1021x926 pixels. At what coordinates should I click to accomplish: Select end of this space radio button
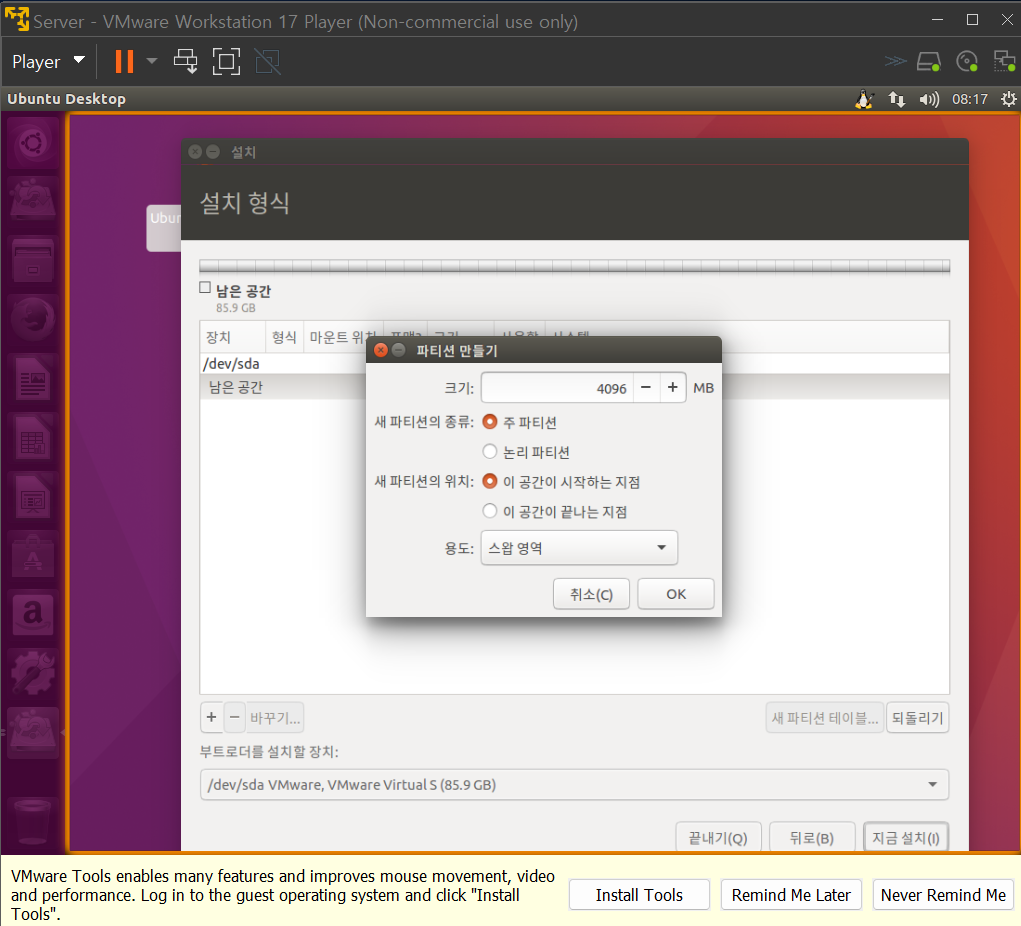click(490, 511)
